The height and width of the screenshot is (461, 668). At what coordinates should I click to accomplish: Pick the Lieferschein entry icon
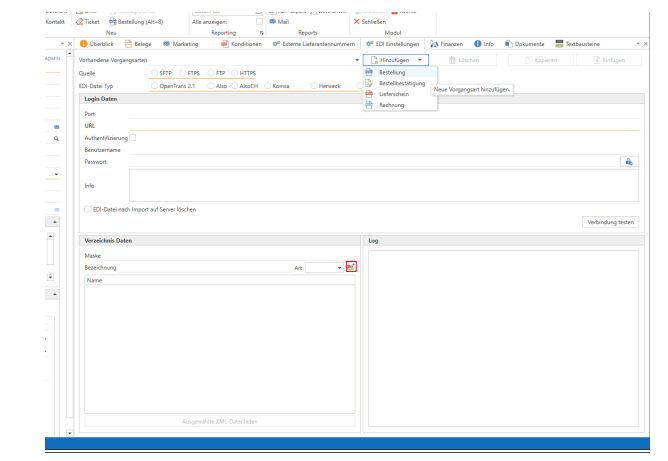pos(370,93)
